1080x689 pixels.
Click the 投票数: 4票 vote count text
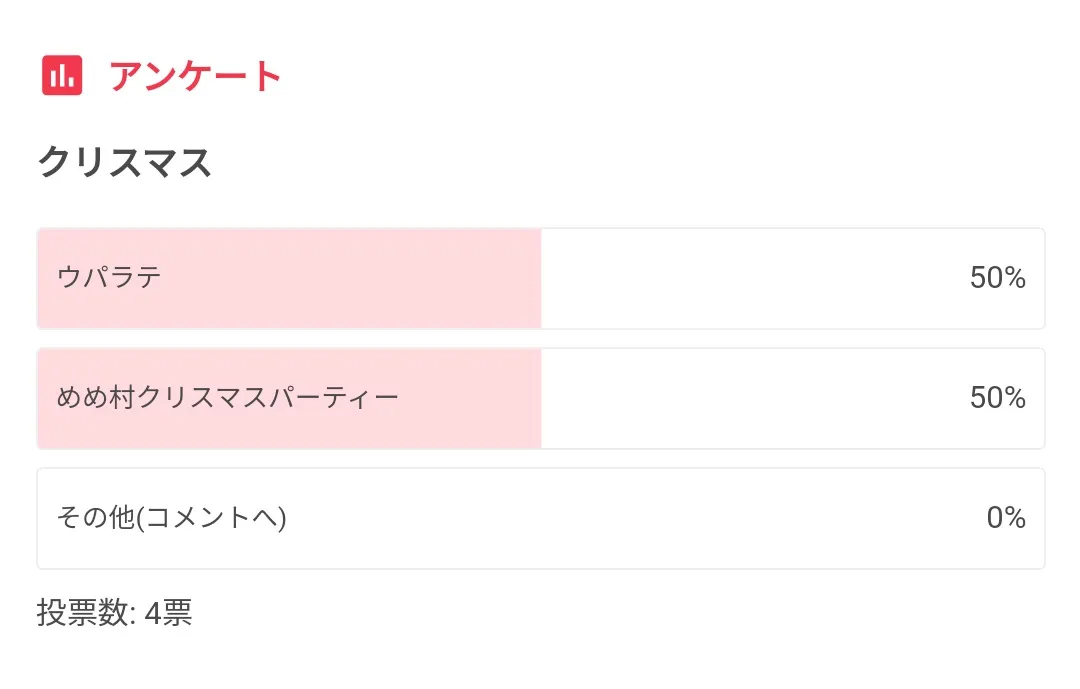115,612
